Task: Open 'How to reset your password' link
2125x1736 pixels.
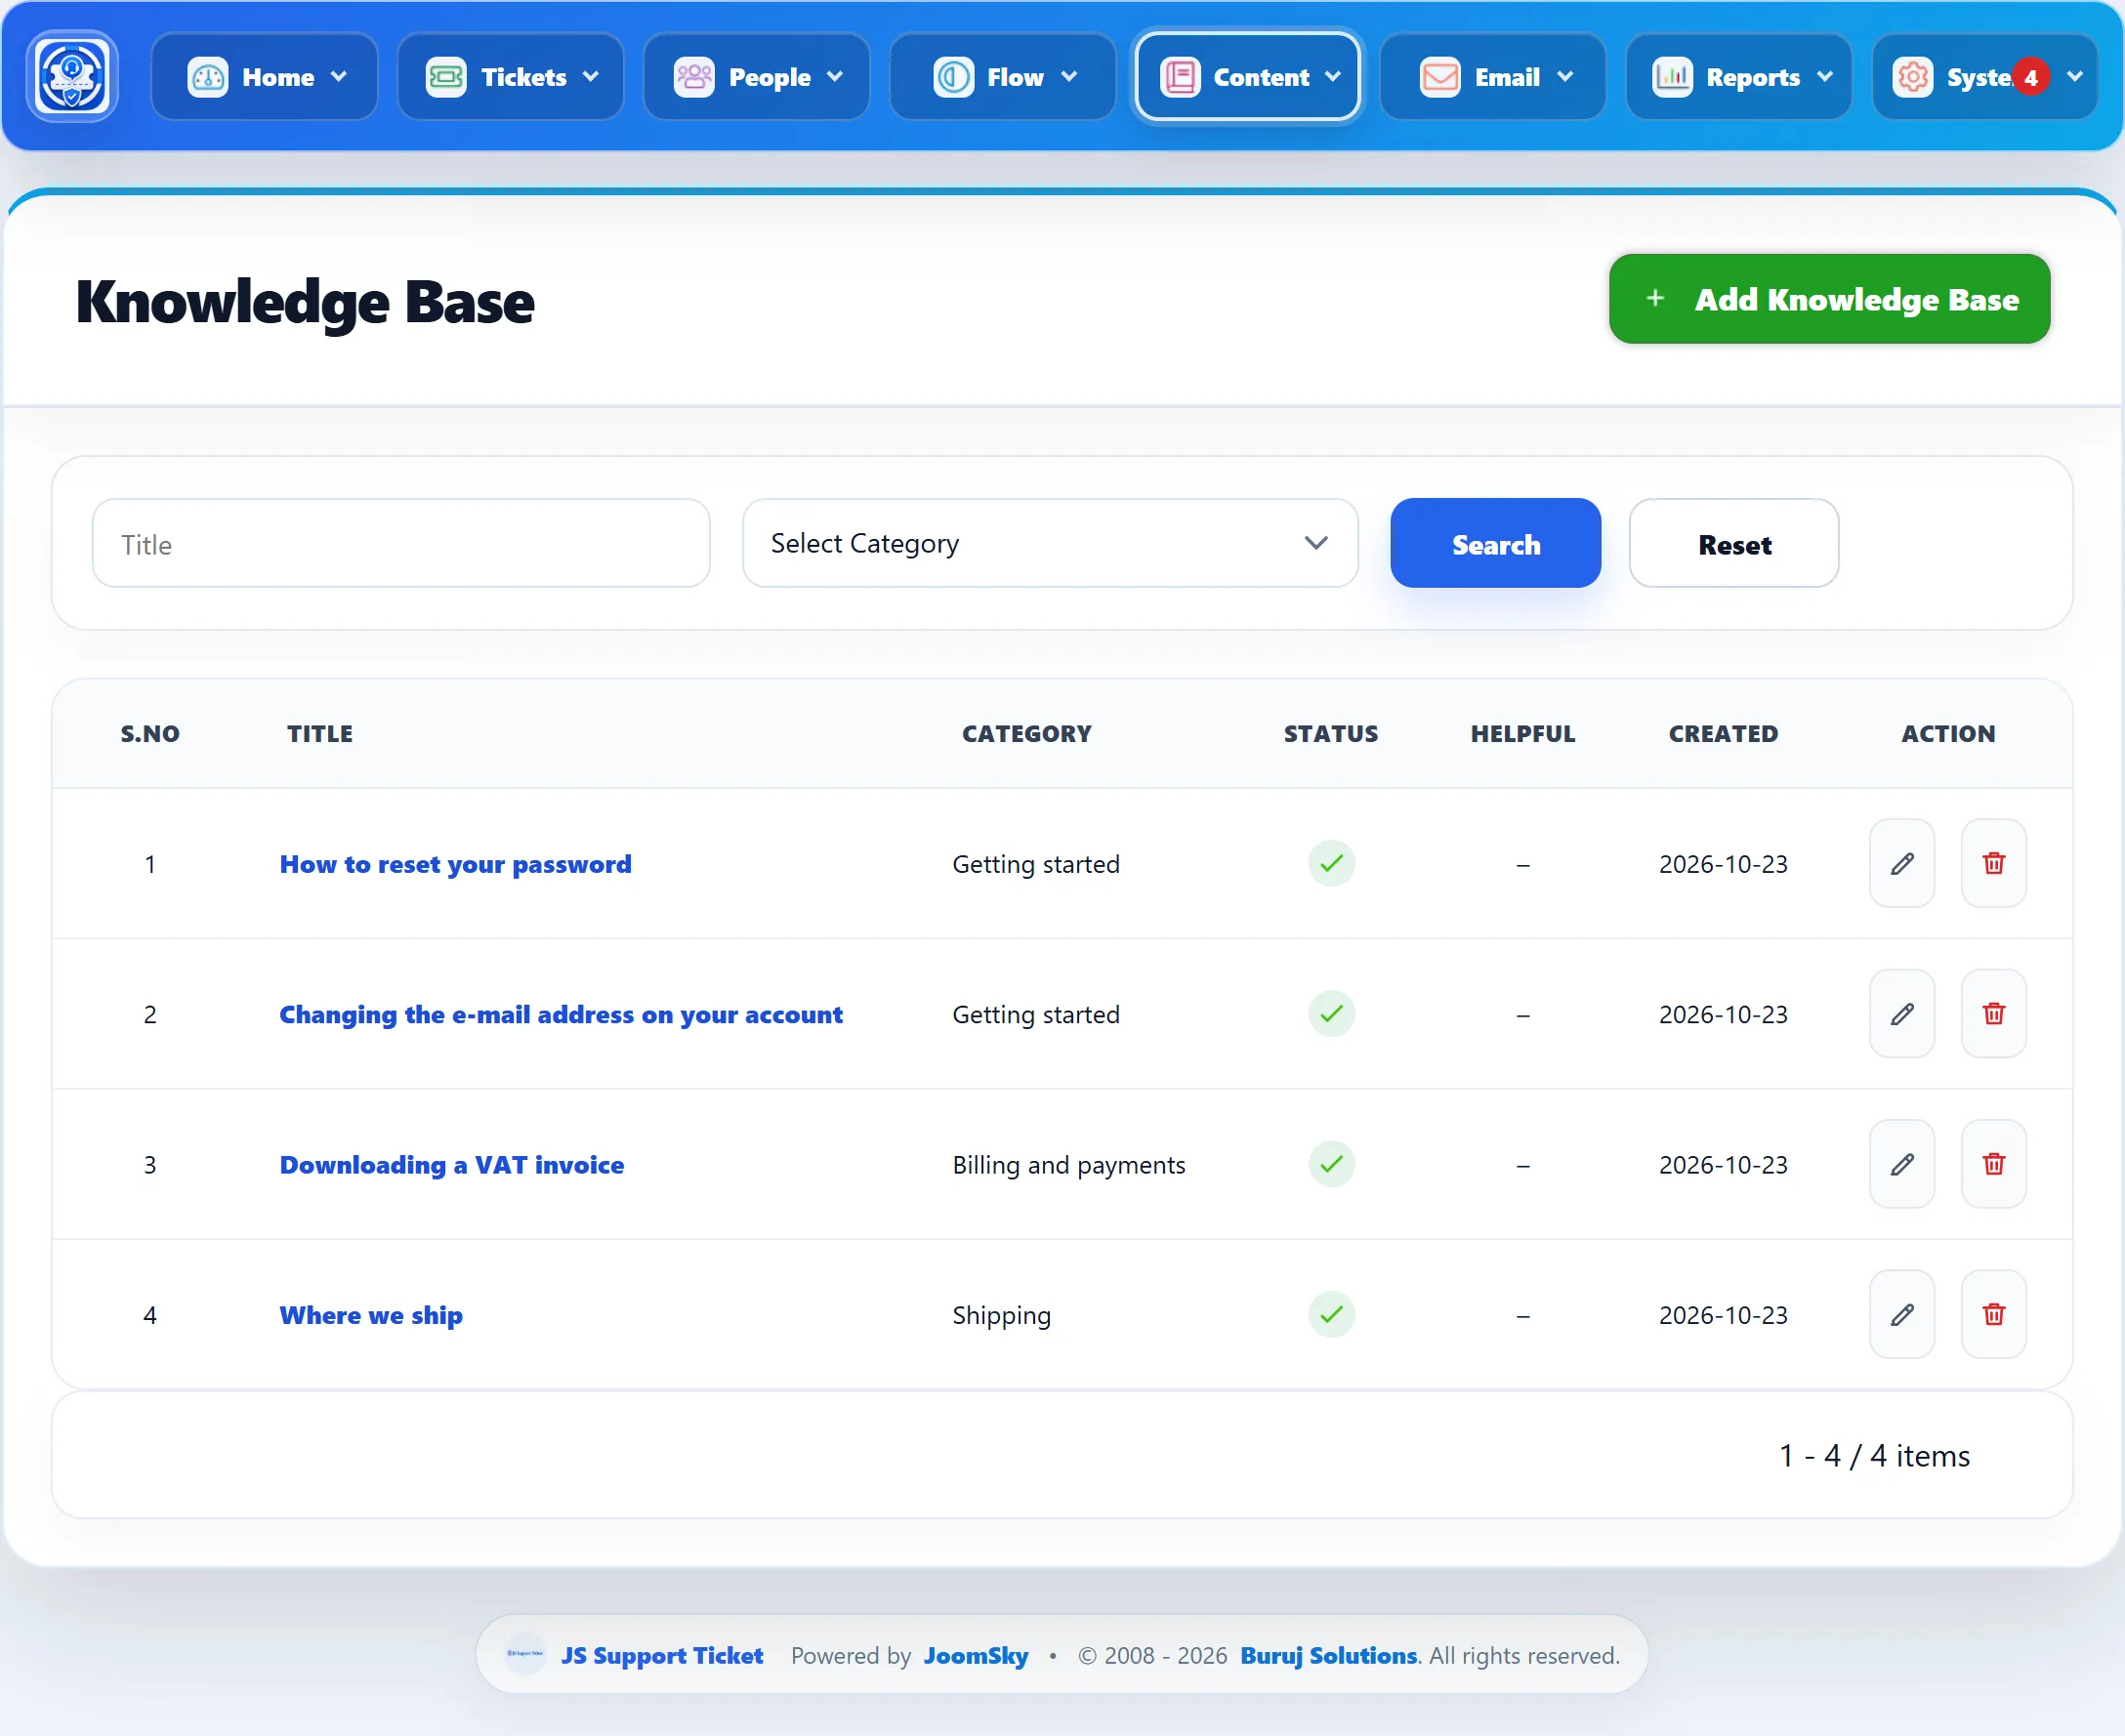Action: 455,864
